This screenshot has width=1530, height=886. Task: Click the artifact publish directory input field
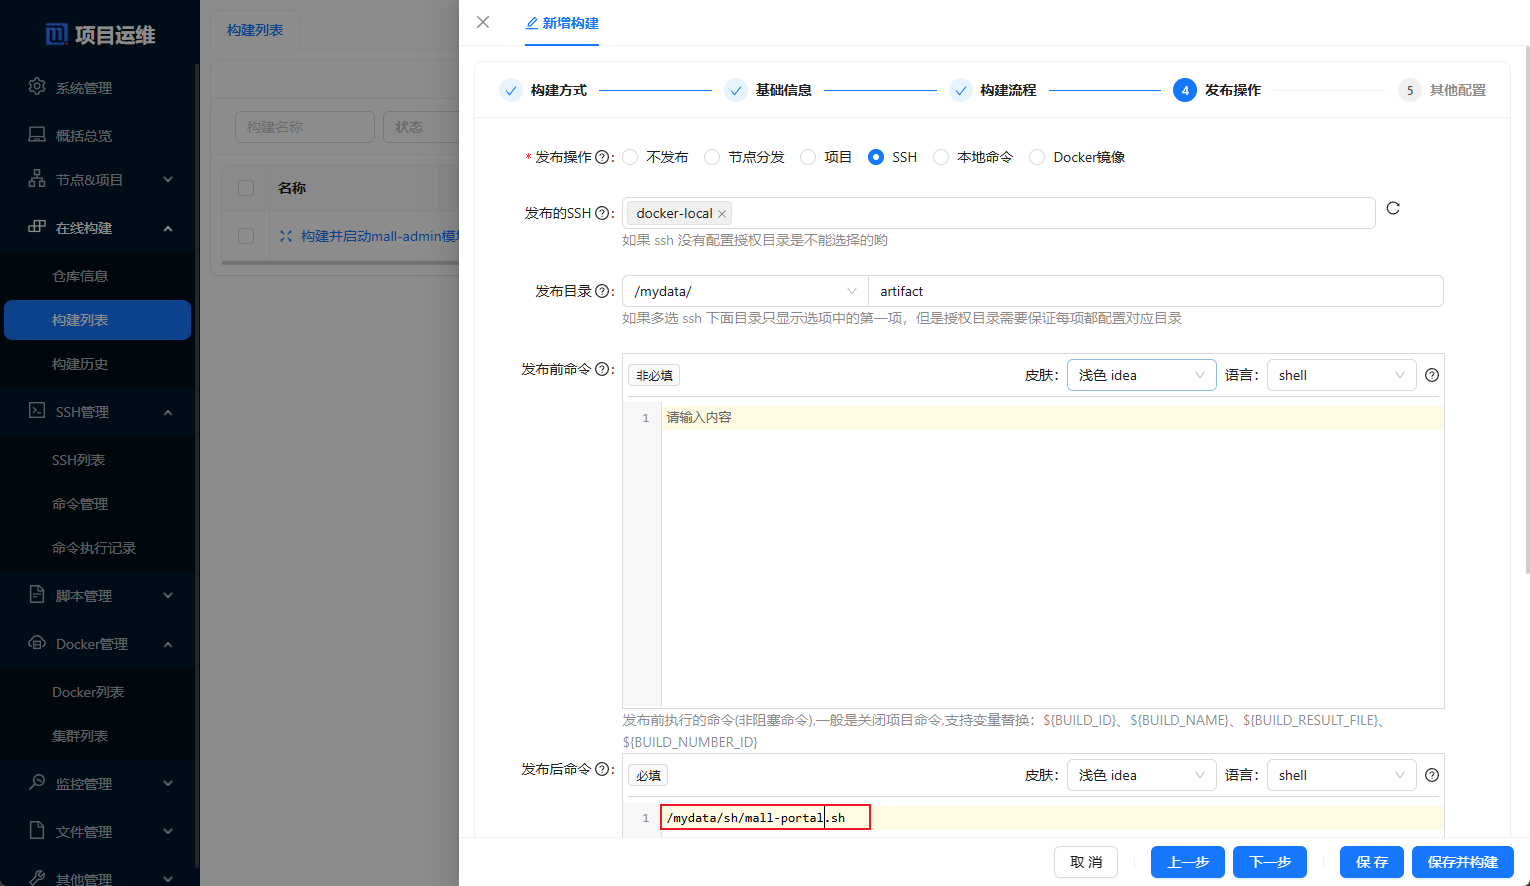(1155, 291)
